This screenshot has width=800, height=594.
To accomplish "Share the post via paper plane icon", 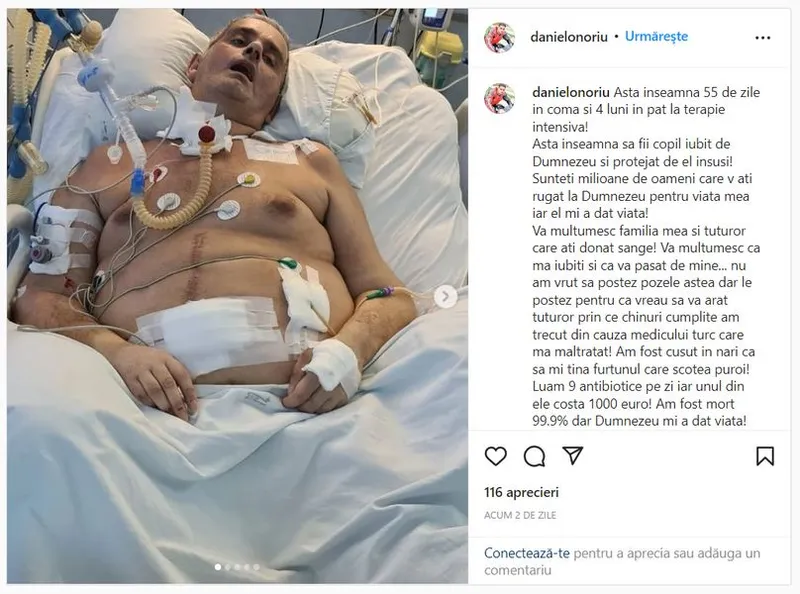I will click(x=572, y=455).
